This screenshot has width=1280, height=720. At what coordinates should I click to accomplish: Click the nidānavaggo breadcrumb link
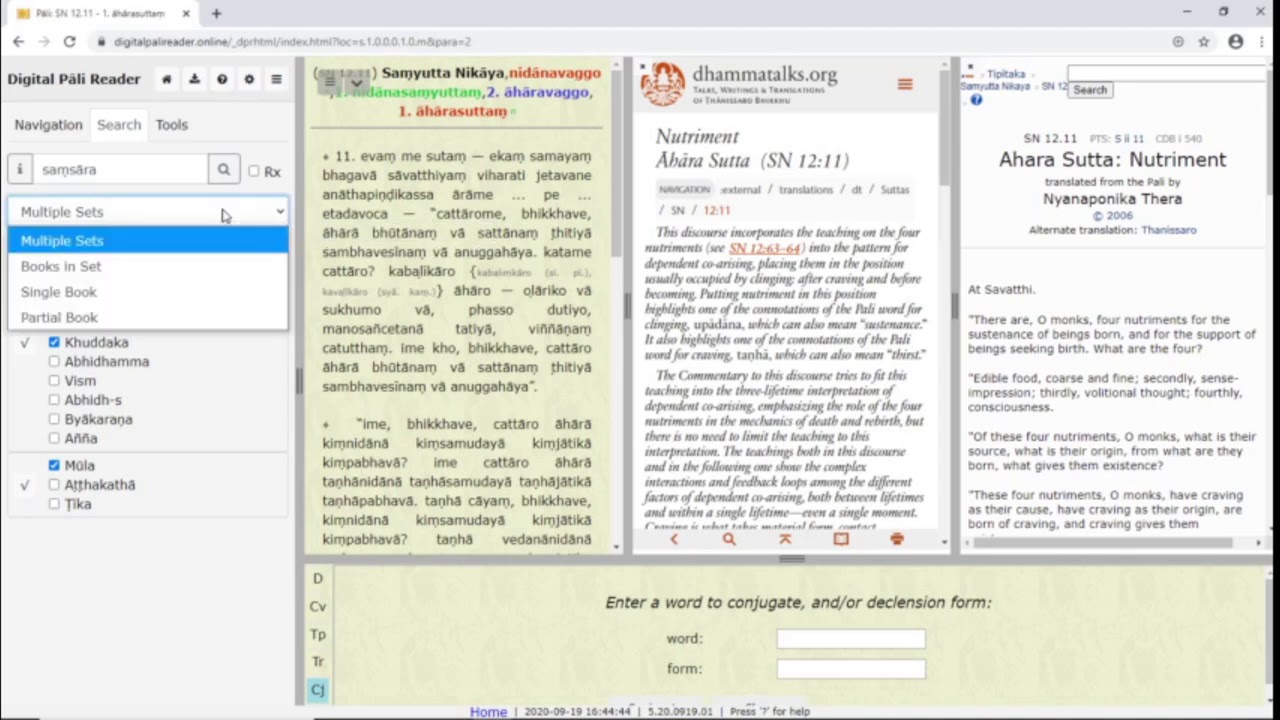coord(554,73)
